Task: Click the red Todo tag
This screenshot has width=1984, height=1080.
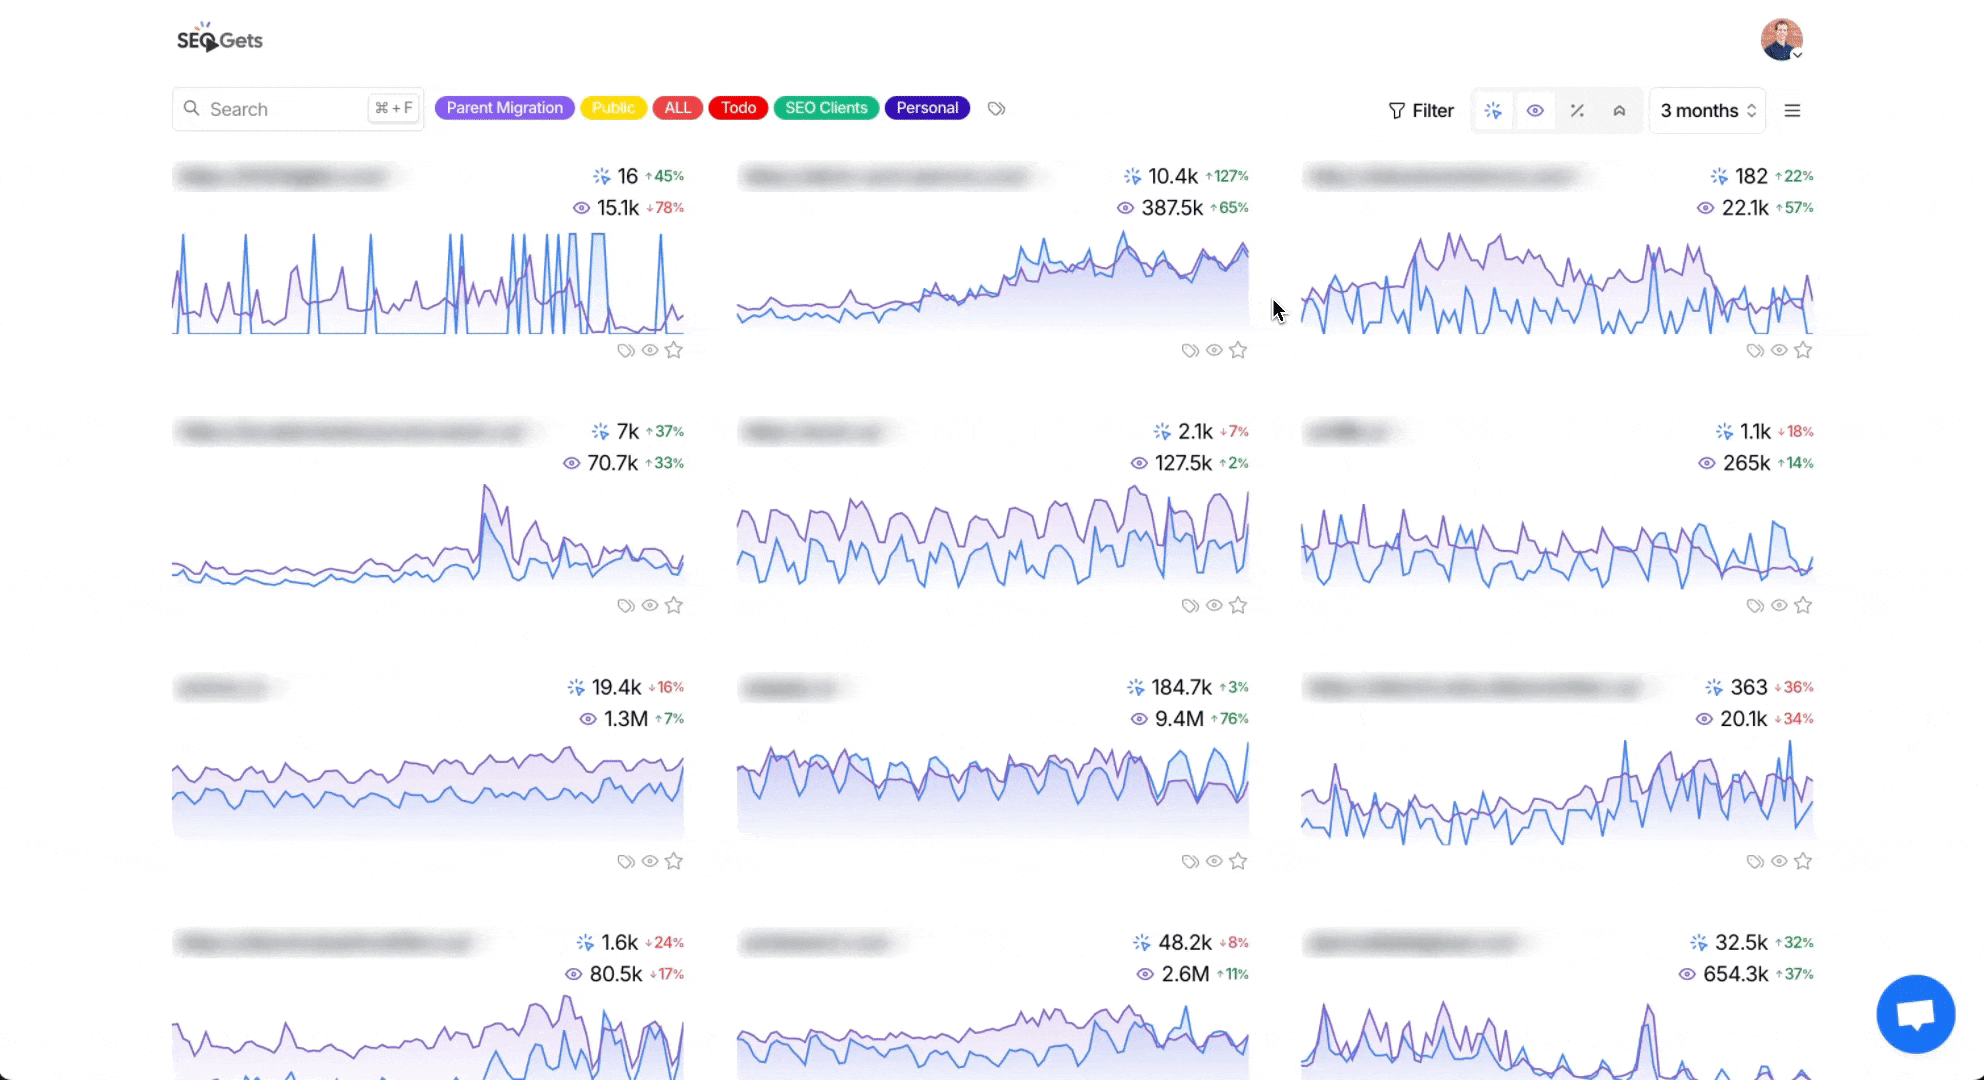Action: click(738, 108)
